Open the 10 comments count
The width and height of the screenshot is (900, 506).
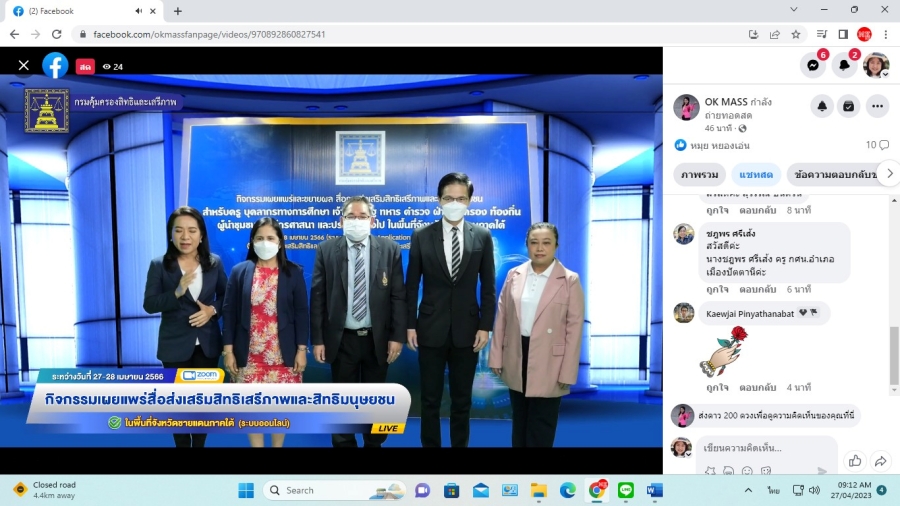[877, 145]
